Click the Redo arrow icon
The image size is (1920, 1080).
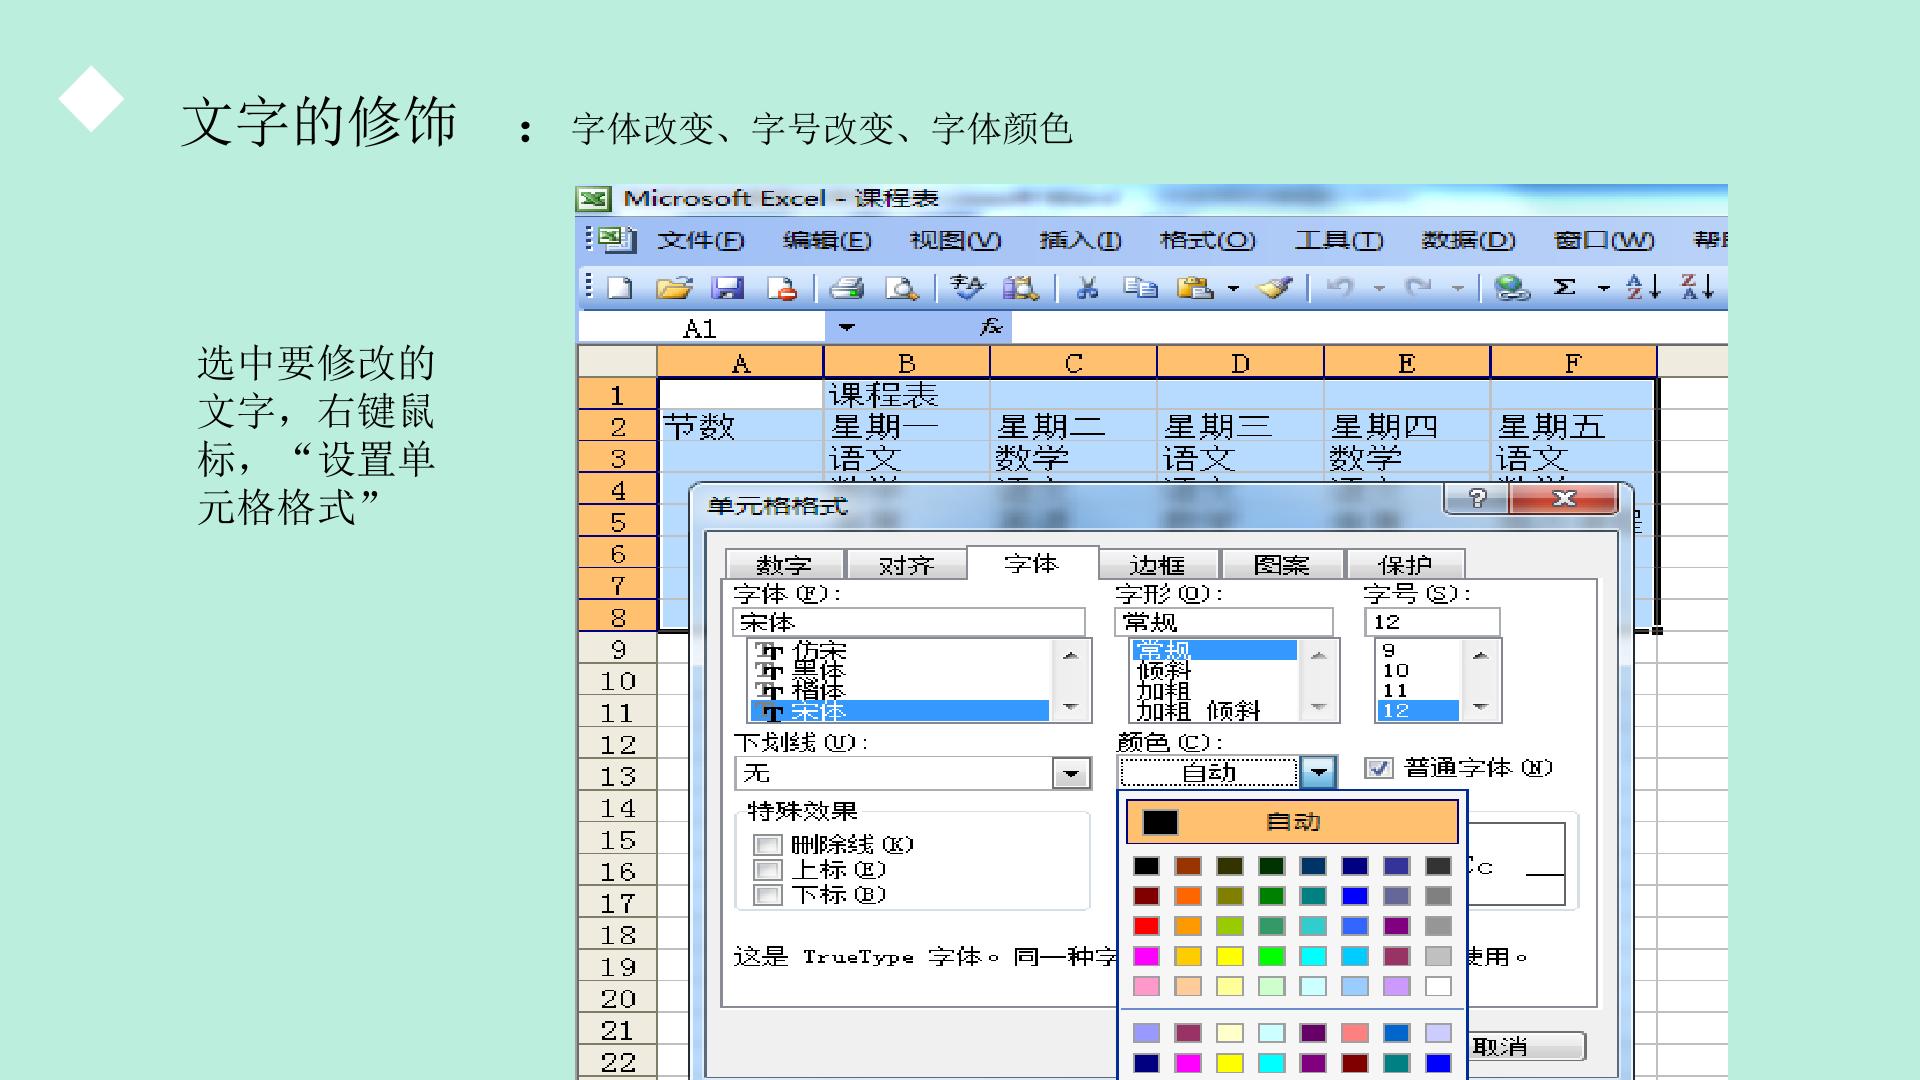tap(1418, 288)
